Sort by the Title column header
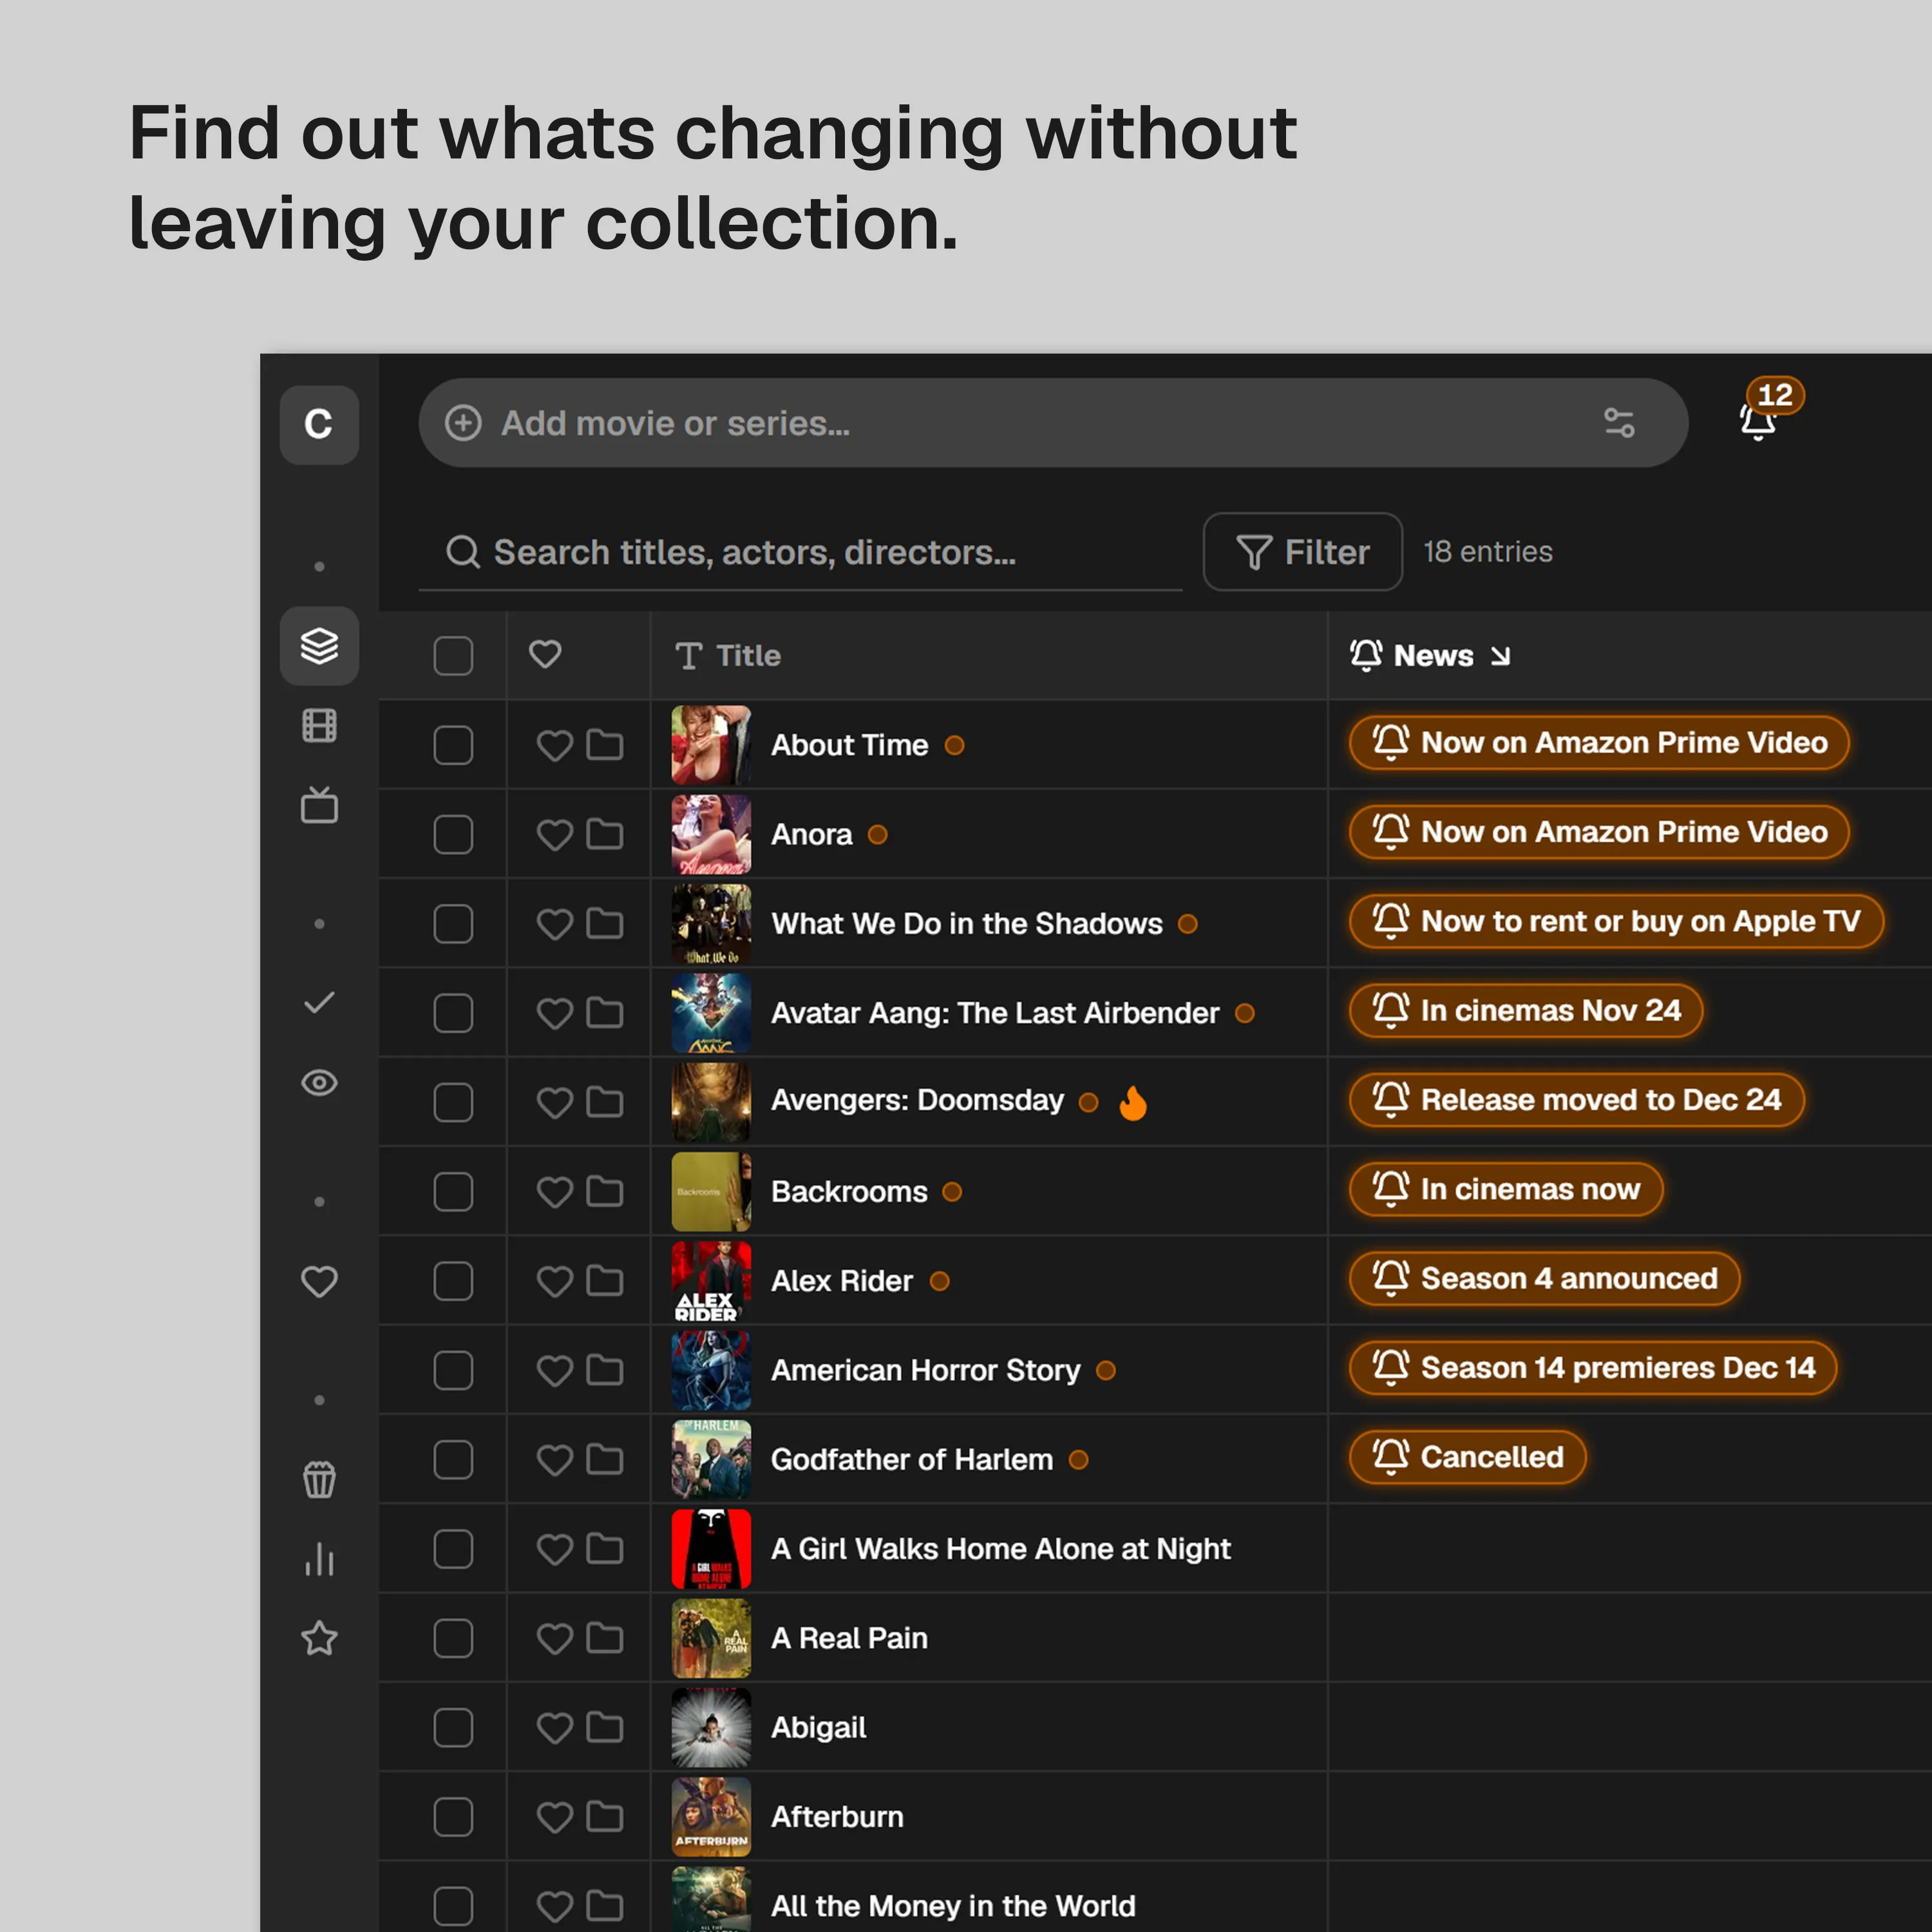Image resolution: width=1932 pixels, height=1932 pixels. (x=728, y=656)
